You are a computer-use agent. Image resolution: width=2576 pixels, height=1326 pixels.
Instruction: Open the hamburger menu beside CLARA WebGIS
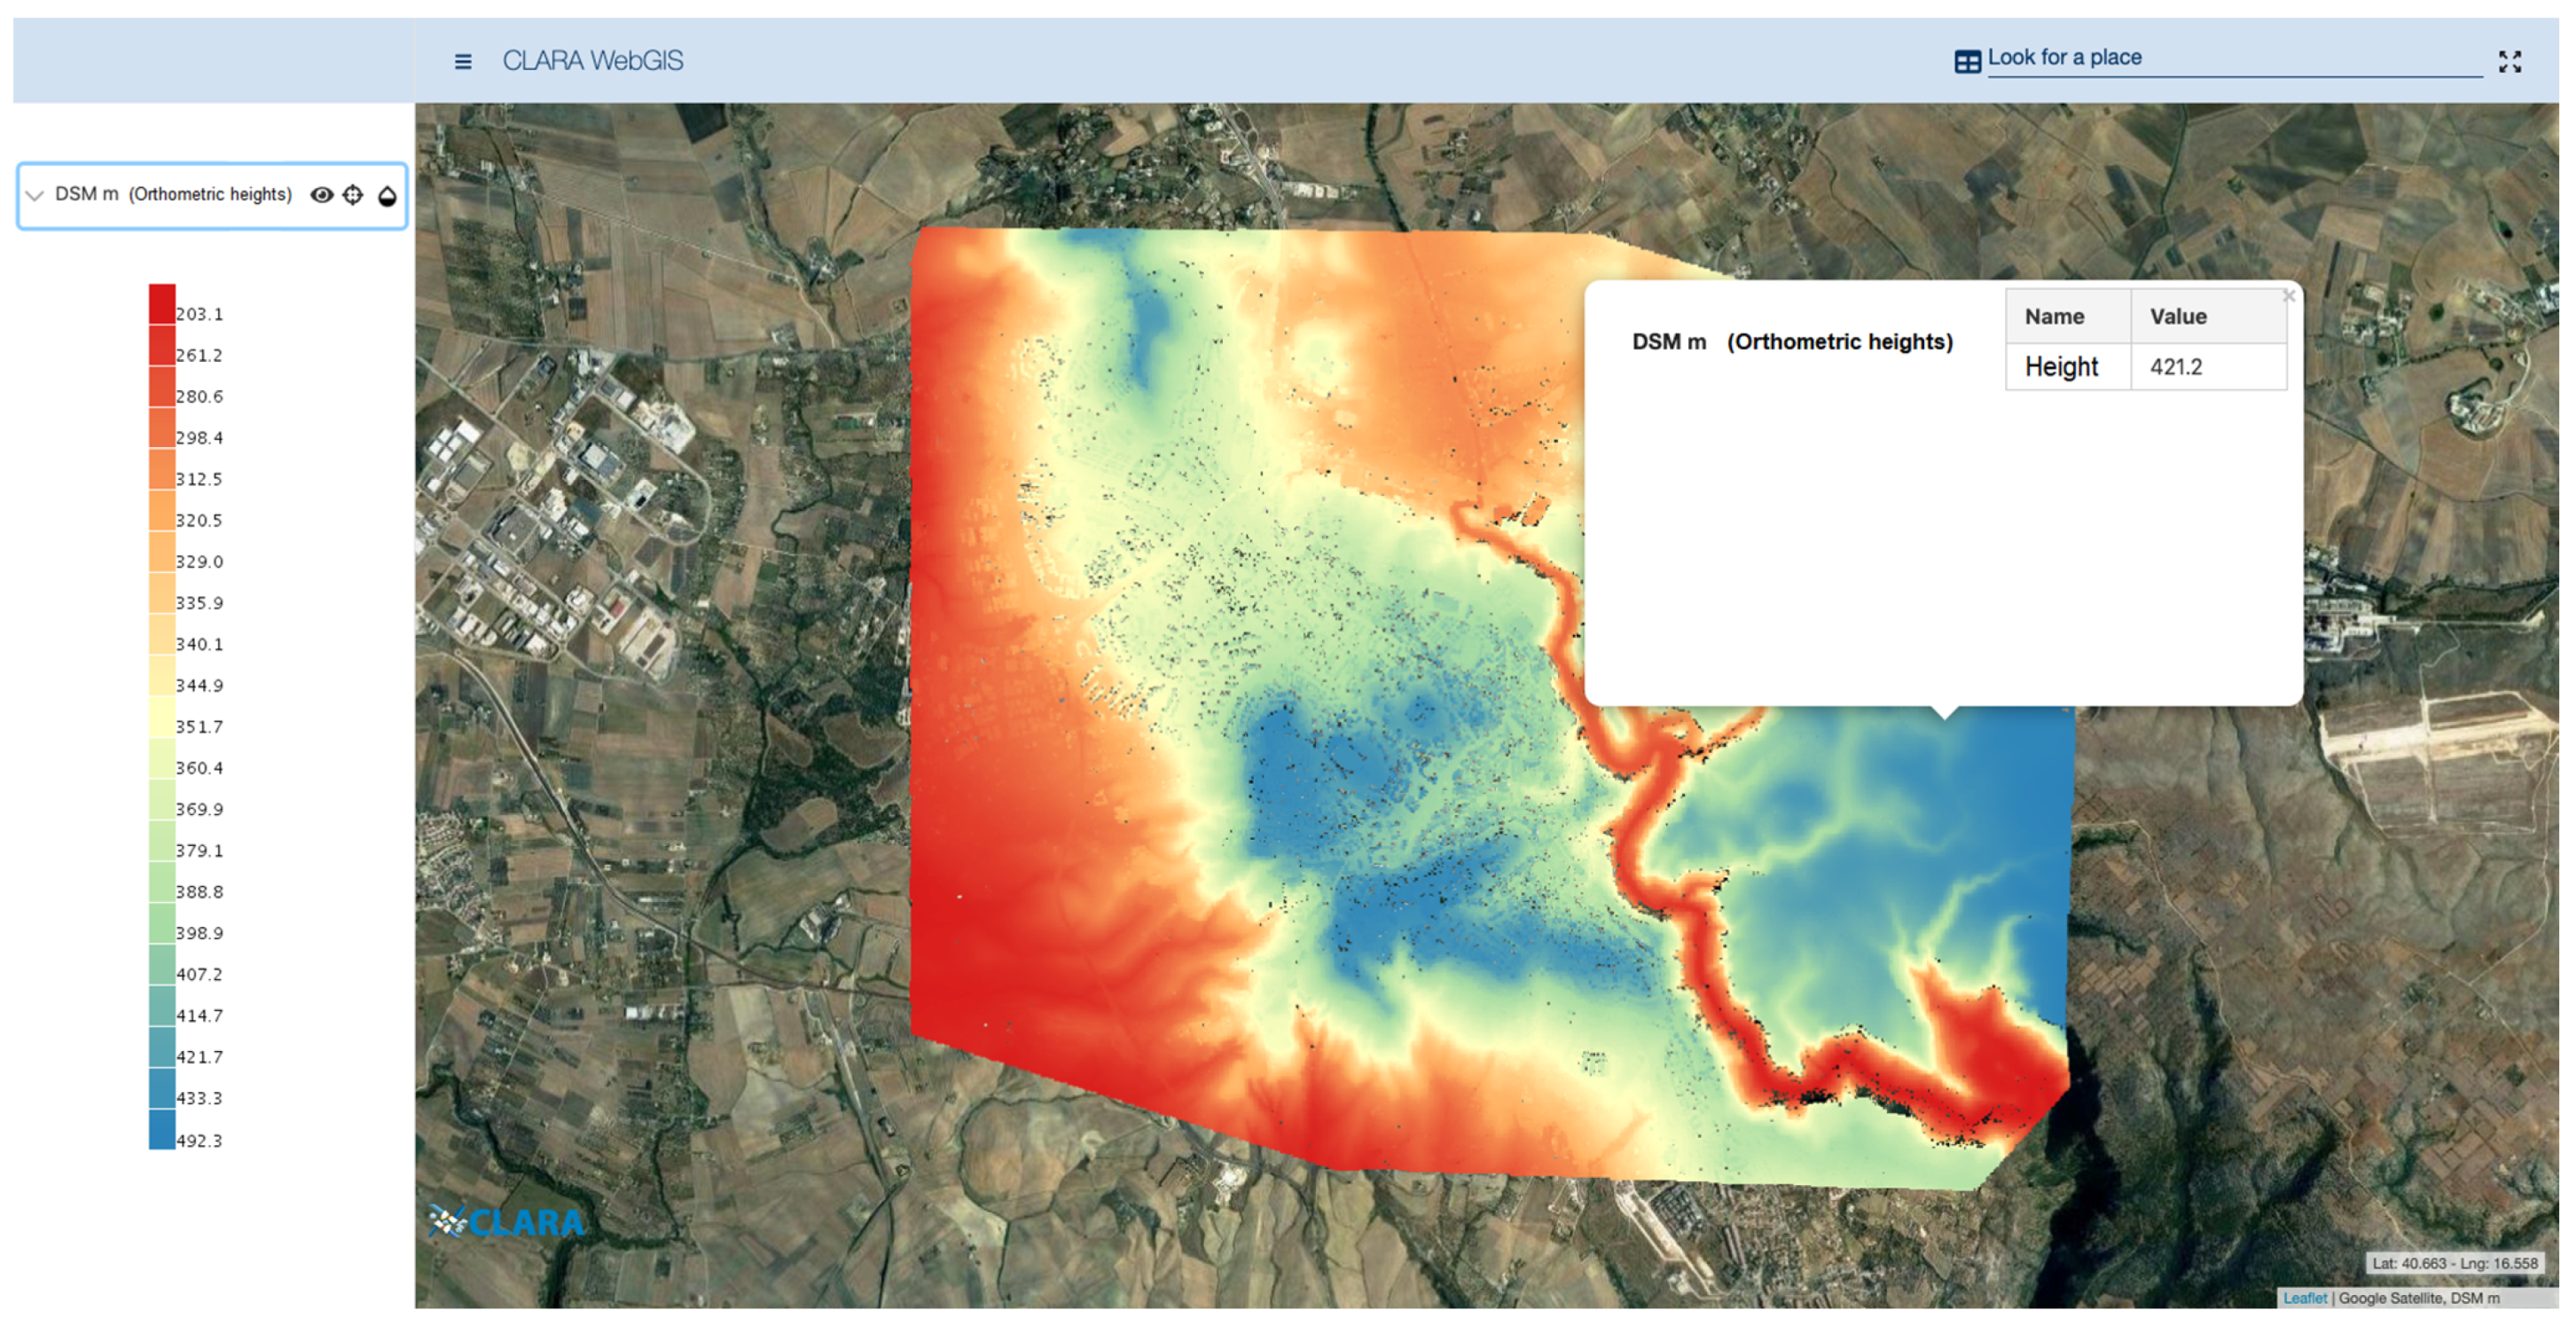463,62
